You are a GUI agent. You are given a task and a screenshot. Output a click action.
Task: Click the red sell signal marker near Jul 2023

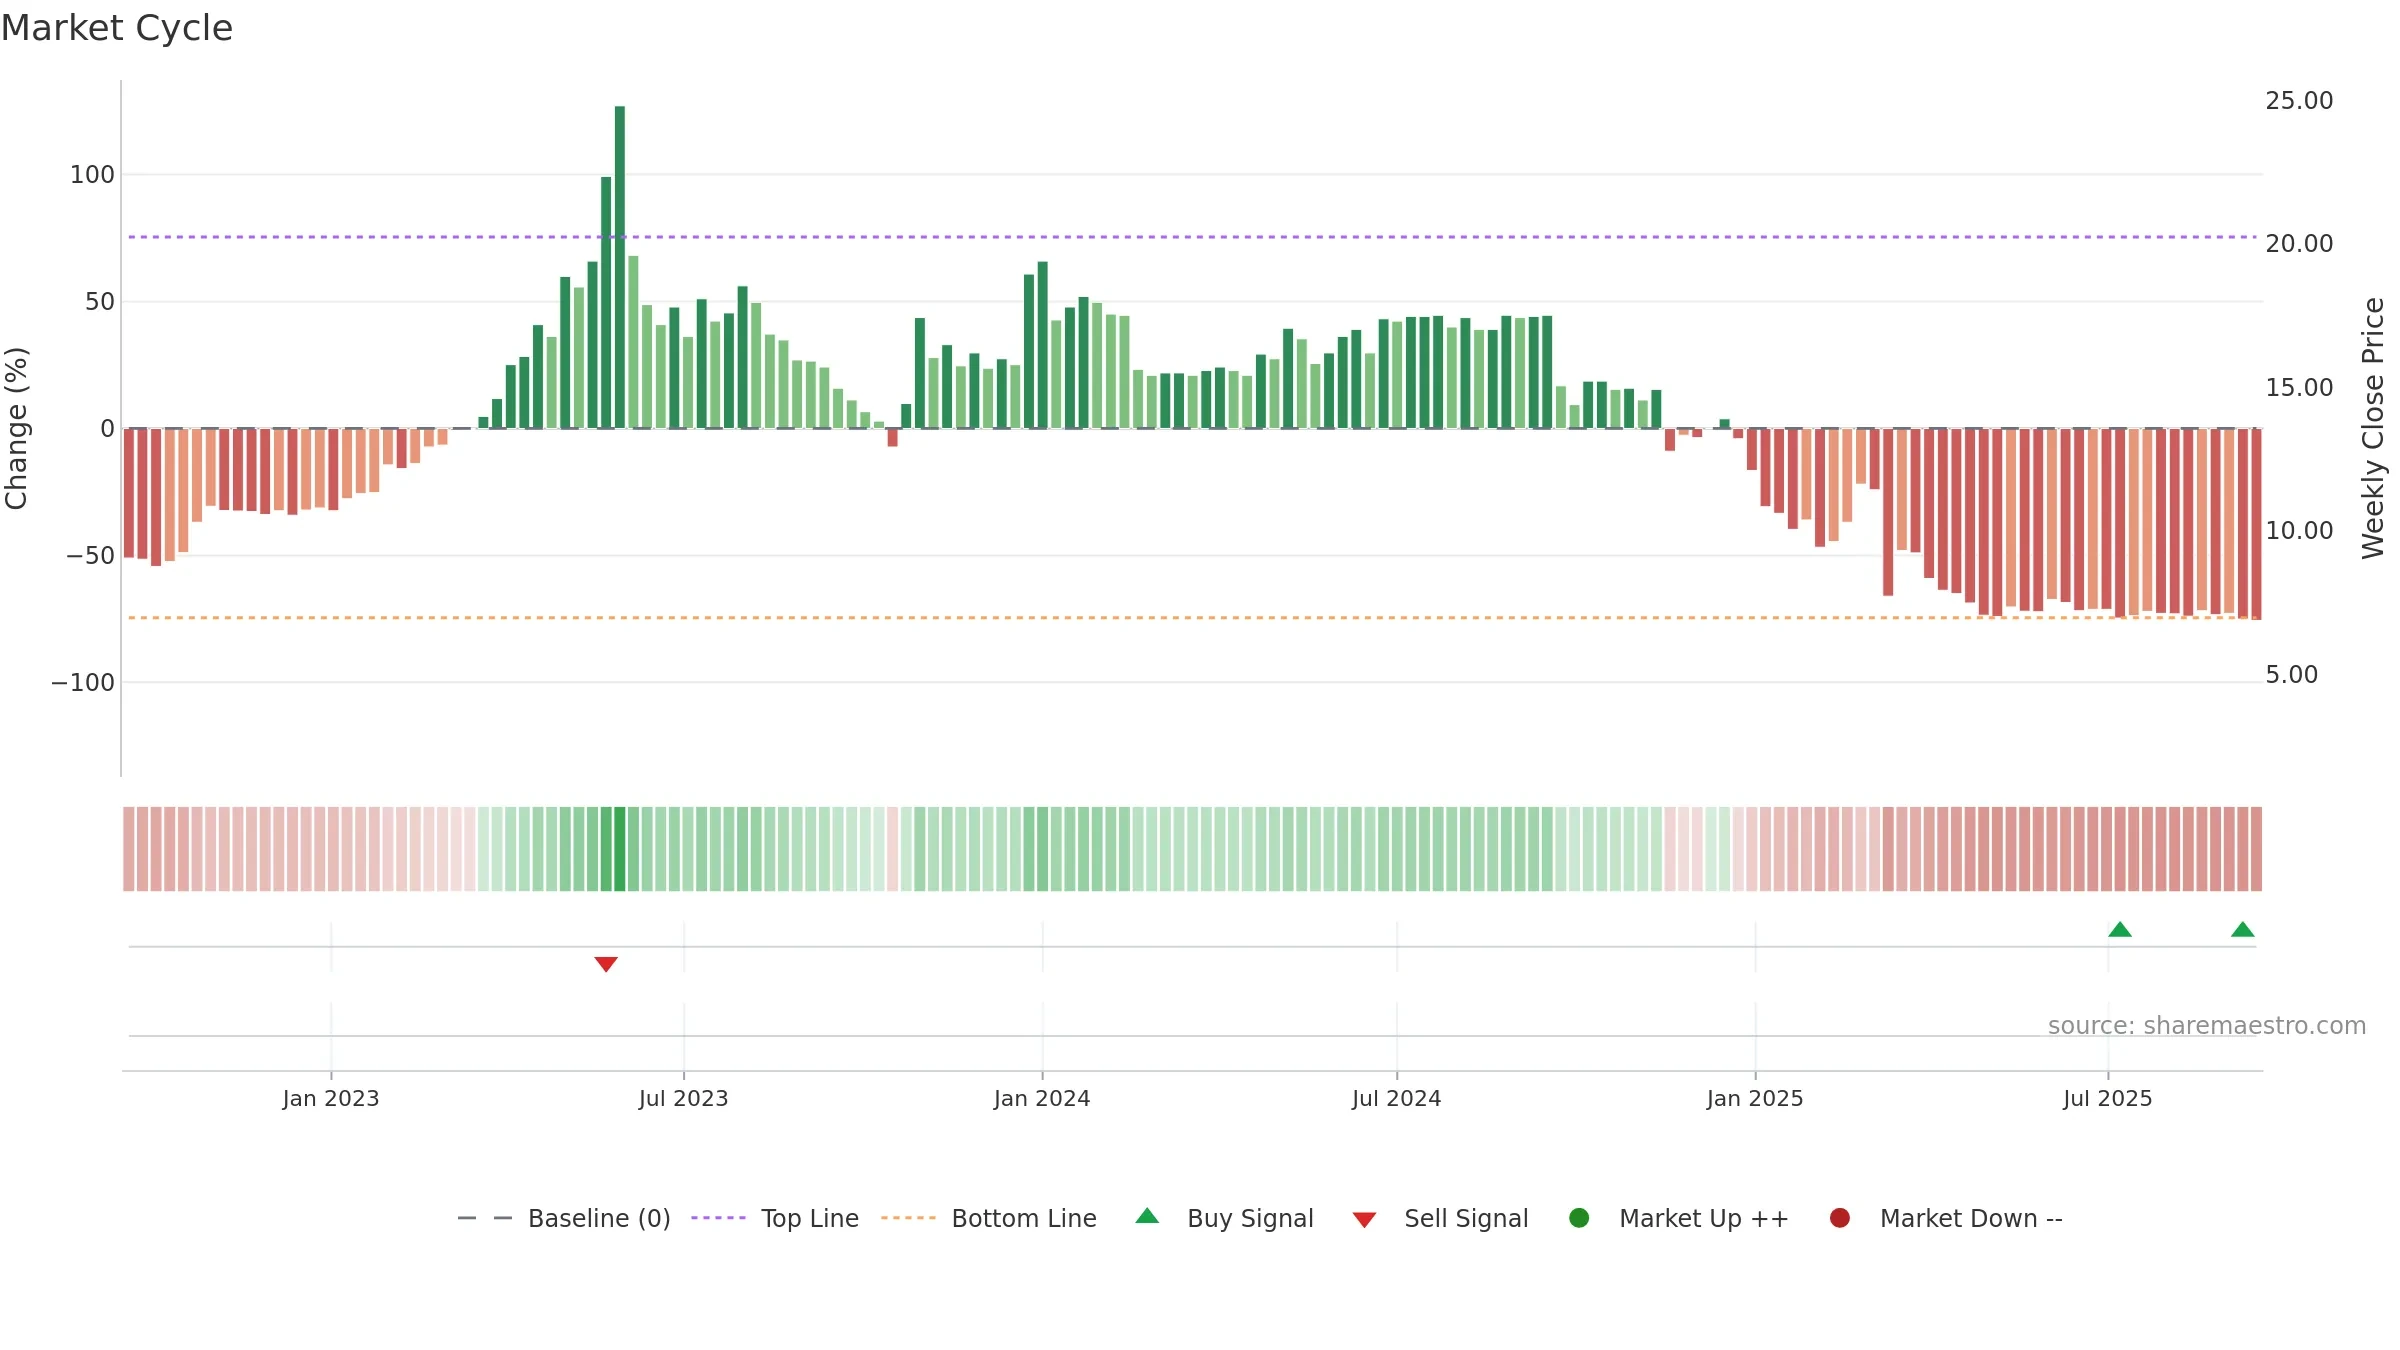coord(606,964)
